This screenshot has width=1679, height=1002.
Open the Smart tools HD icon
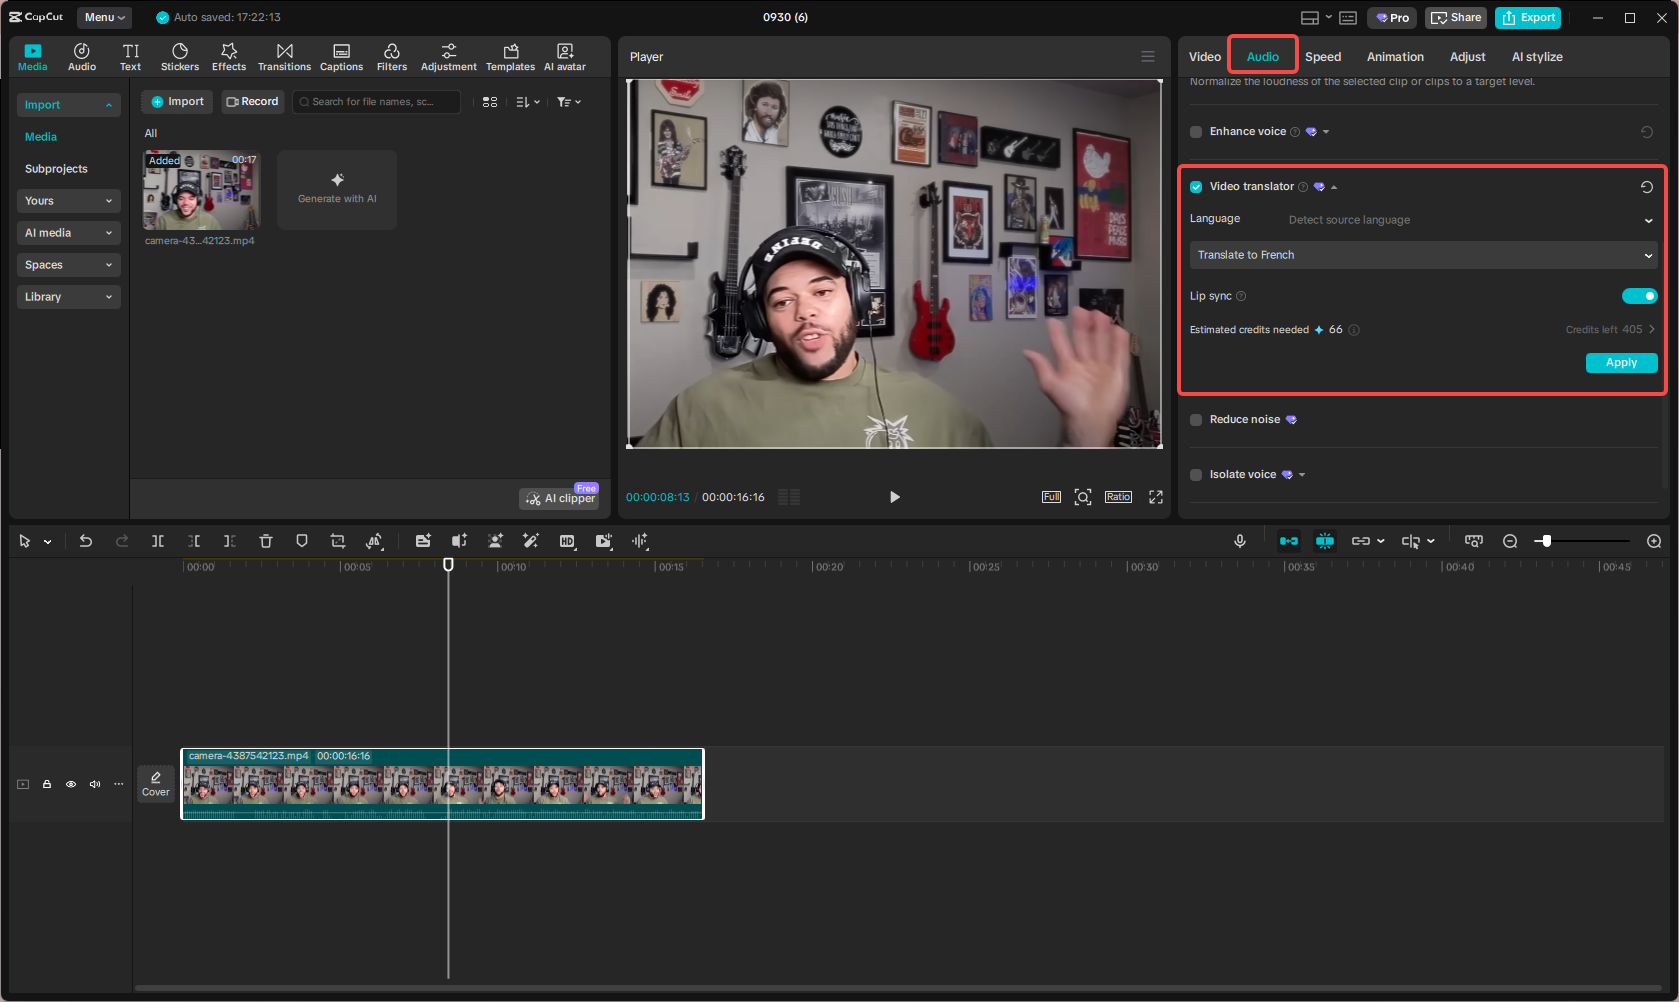click(x=567, y=541)
